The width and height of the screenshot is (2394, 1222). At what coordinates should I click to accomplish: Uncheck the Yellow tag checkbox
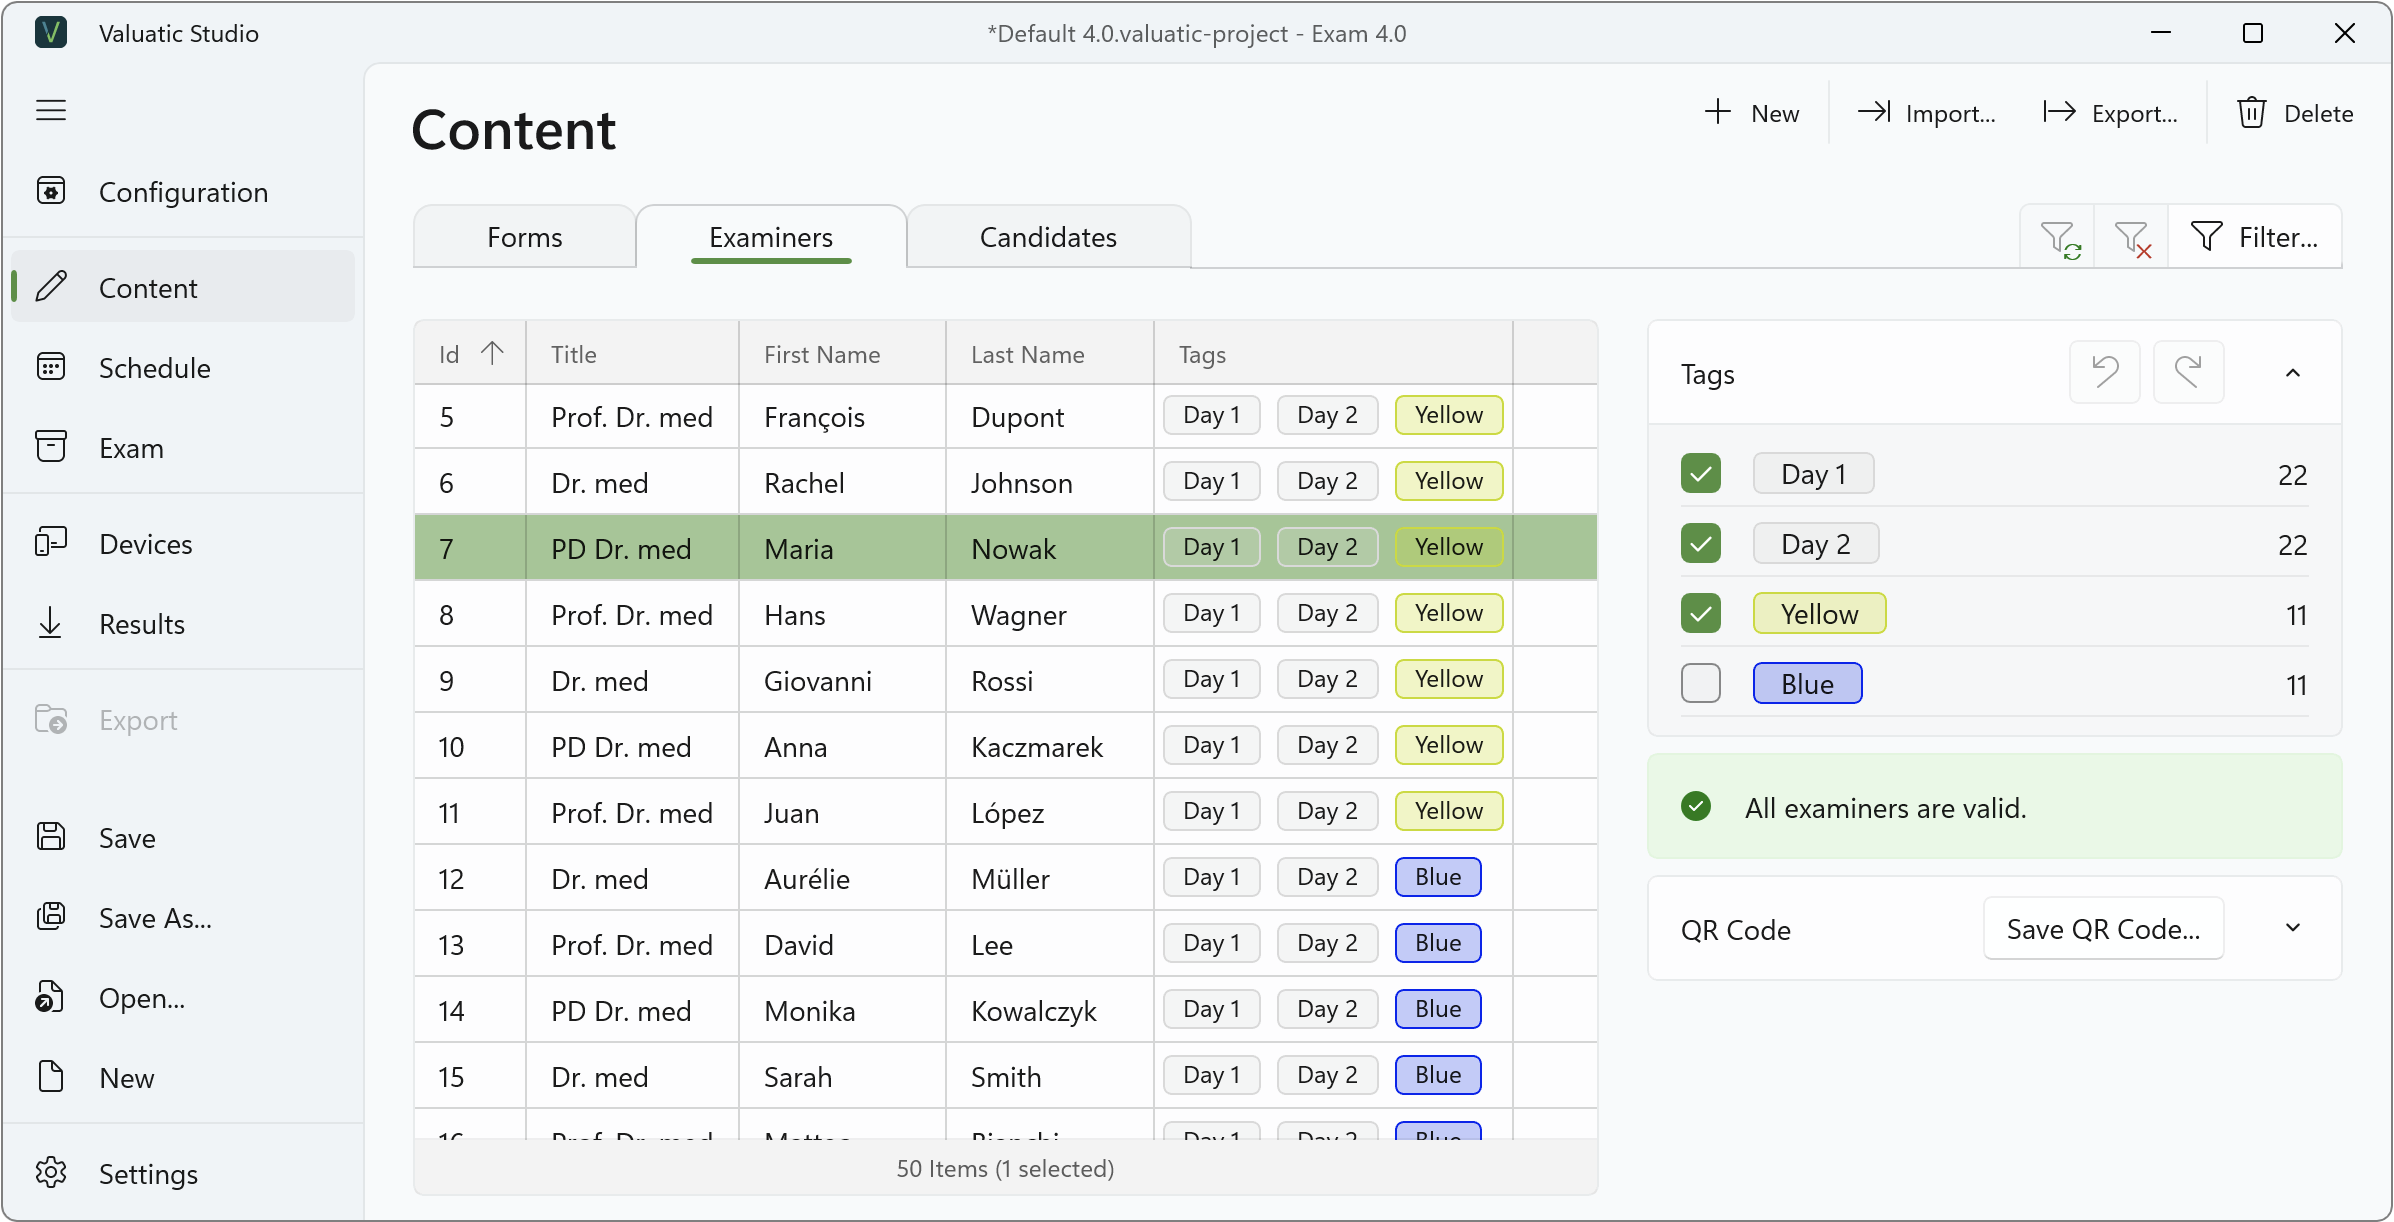[x=1701, y=614]
